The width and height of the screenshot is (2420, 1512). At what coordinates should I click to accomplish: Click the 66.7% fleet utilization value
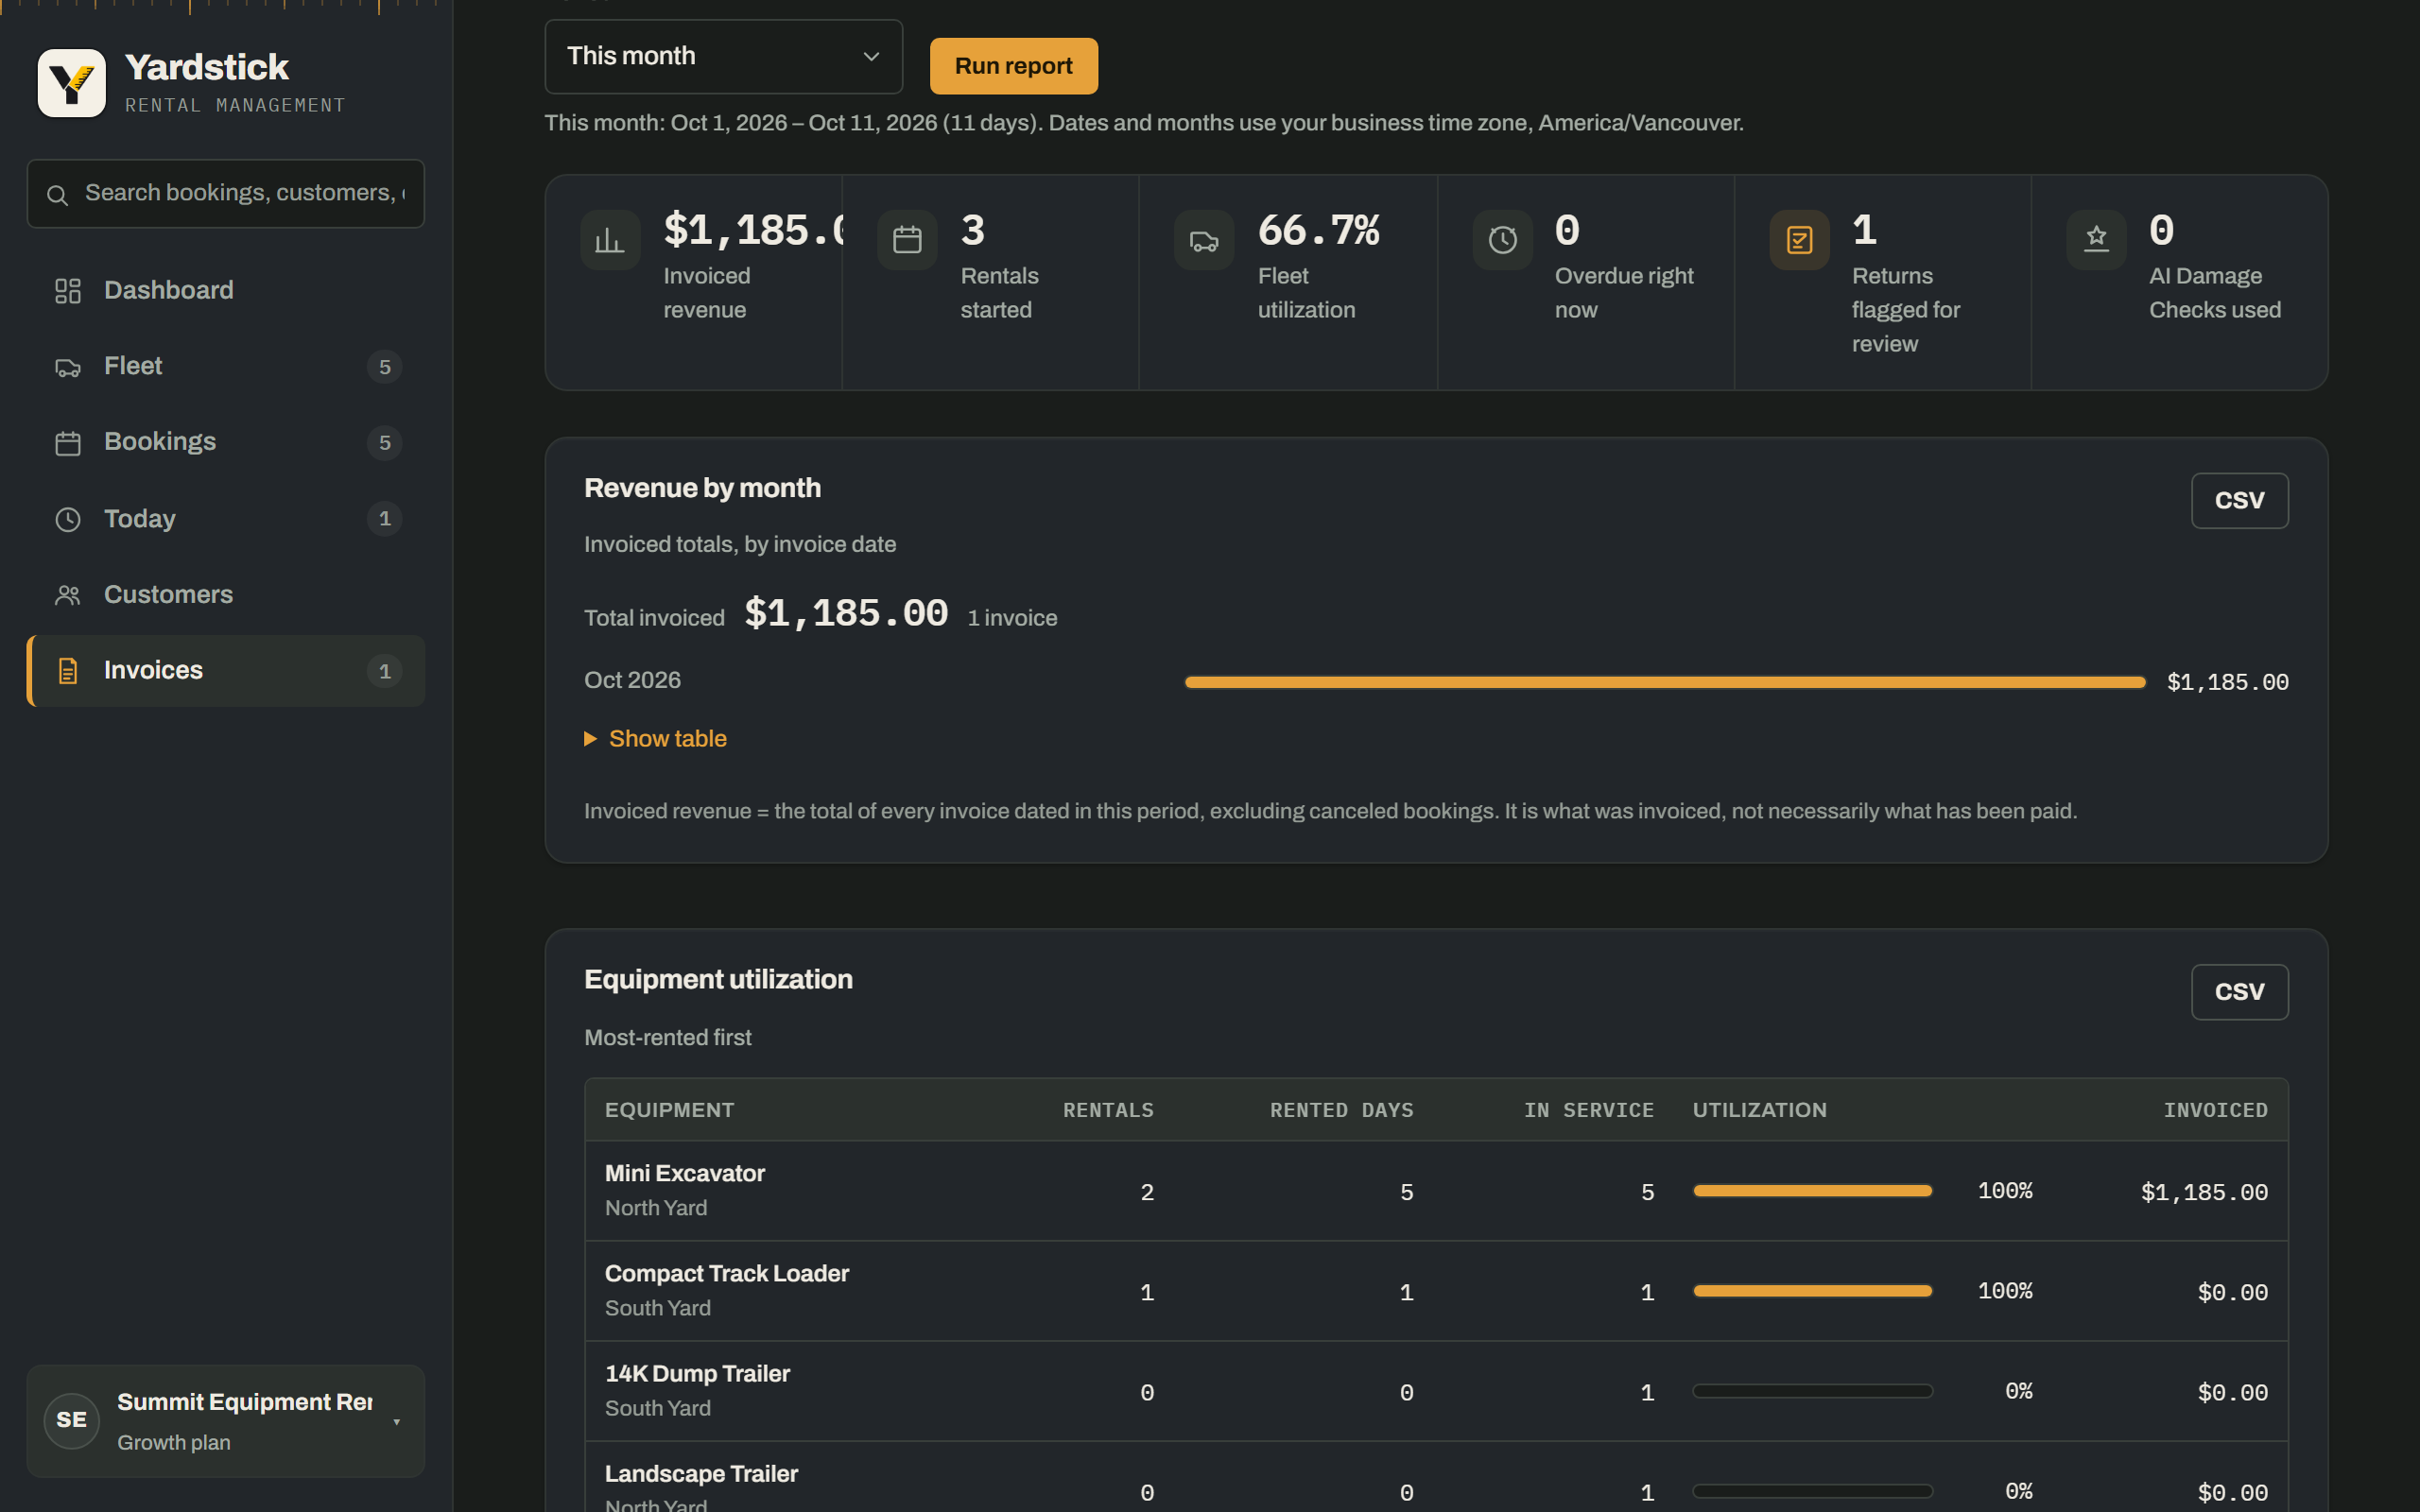coord(1318,231)
